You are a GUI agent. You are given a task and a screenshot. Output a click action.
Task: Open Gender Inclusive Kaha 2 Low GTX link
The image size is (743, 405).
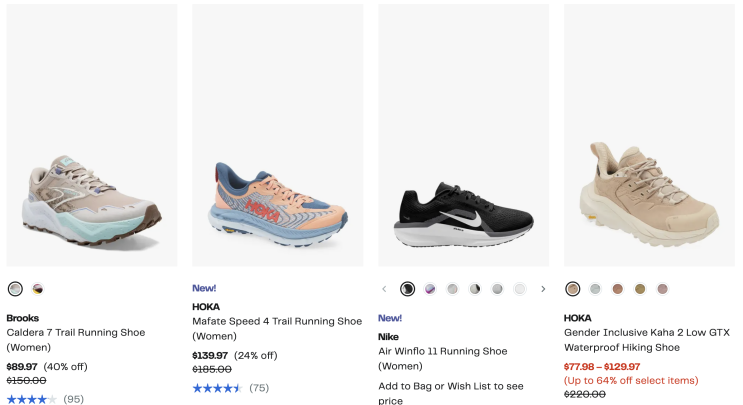647,333
